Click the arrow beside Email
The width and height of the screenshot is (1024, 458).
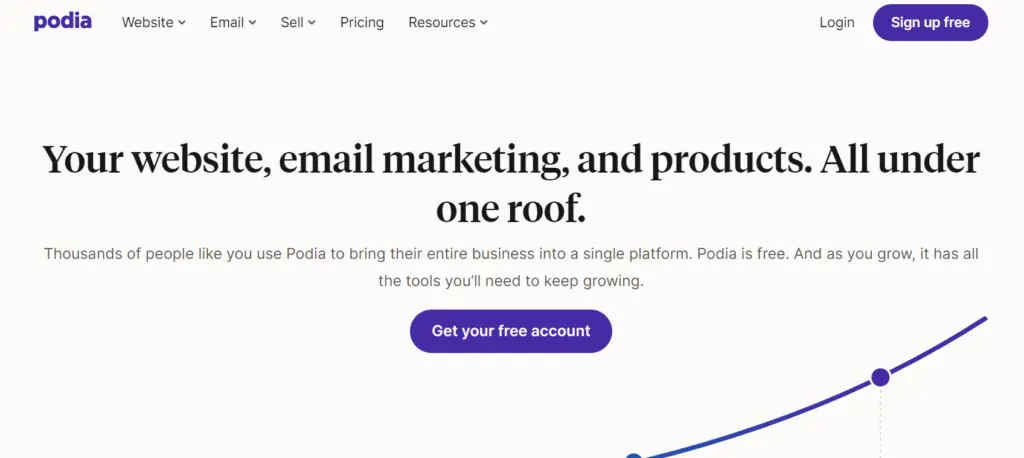click(252, 23)
